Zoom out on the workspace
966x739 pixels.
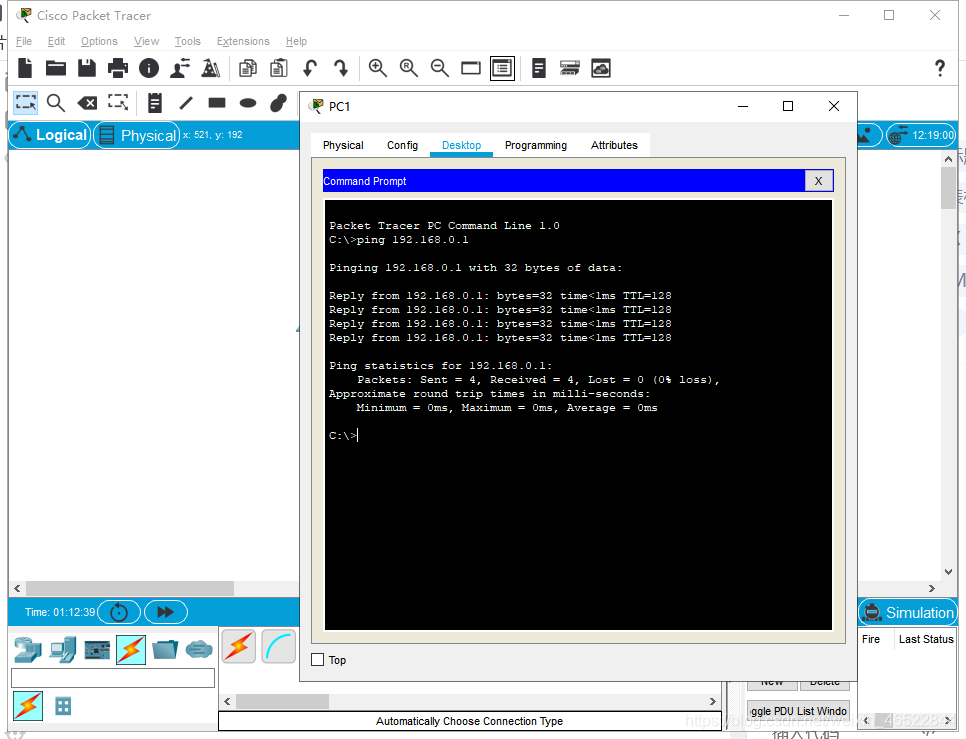[x=439, y=68]
